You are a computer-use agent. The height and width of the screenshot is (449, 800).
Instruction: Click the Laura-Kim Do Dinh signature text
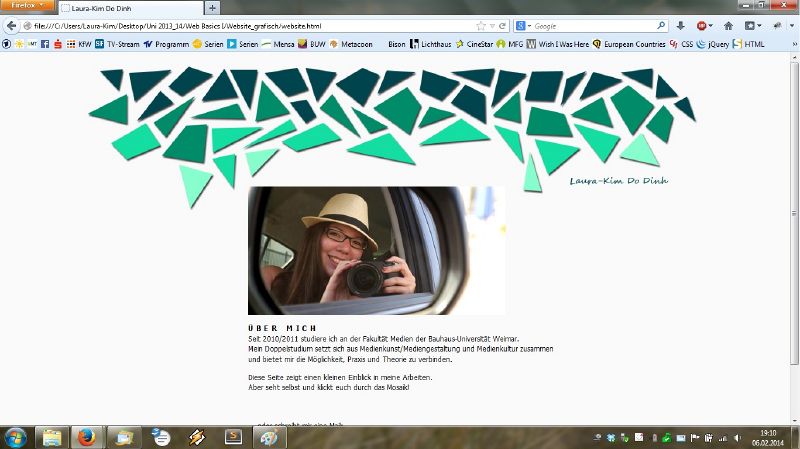[618, 181]
